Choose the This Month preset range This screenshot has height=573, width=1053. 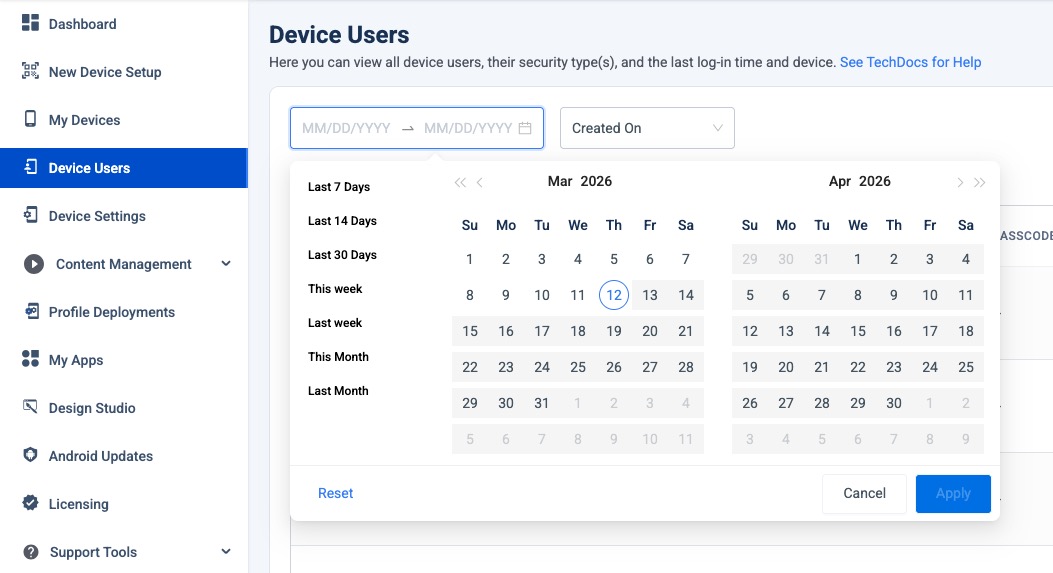point(338,357)
